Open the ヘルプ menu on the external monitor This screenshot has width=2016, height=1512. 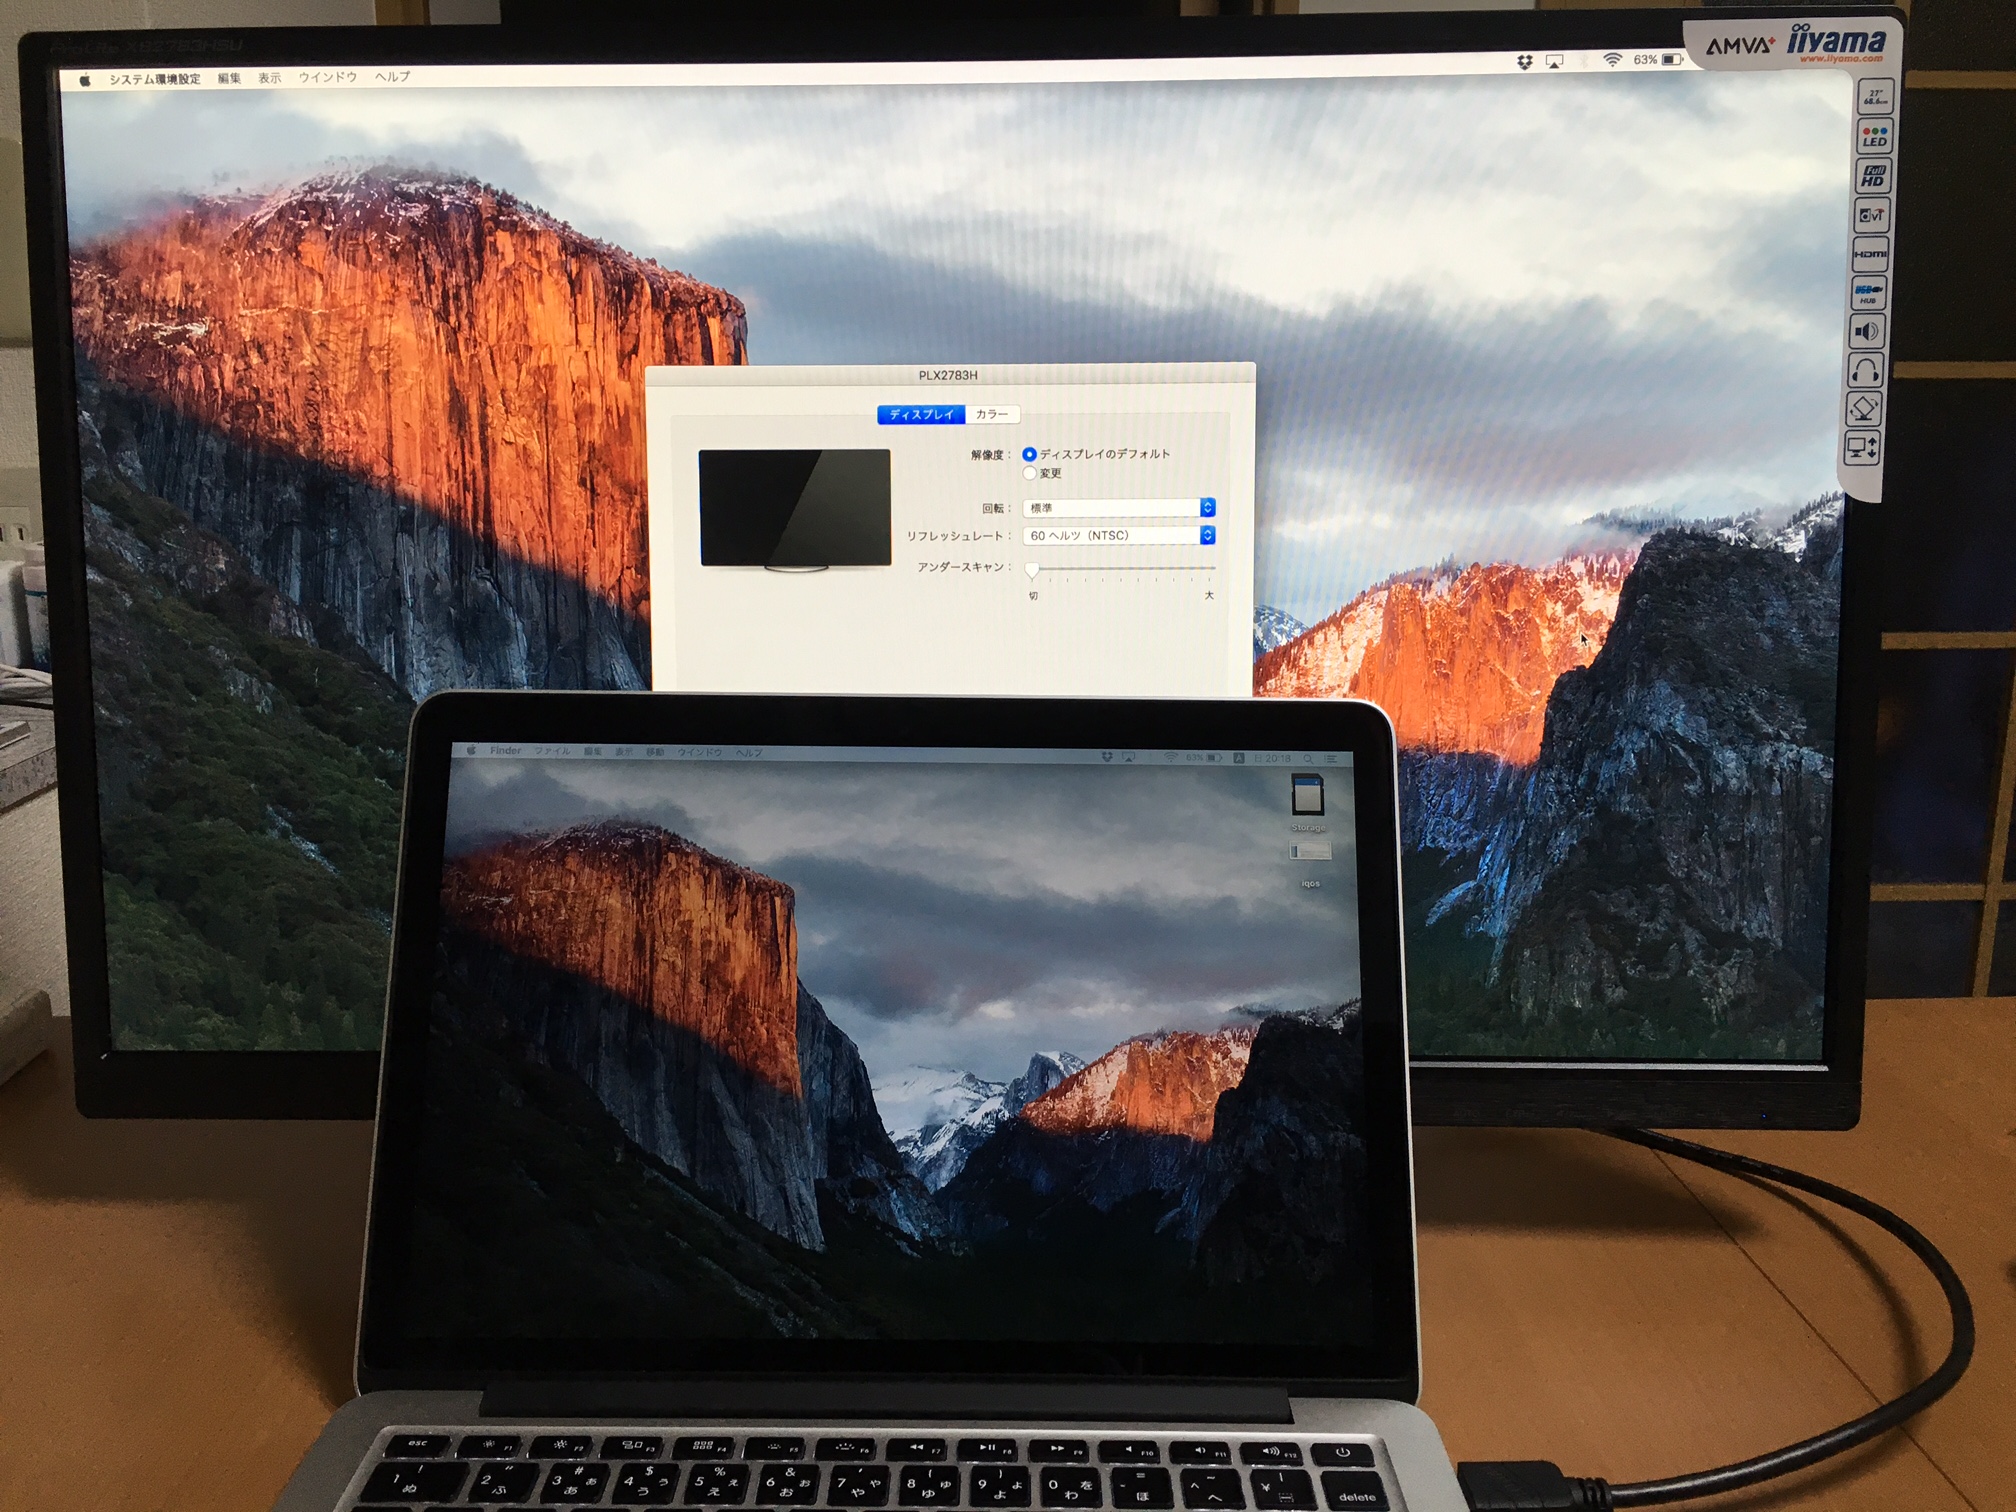(392, 77)
